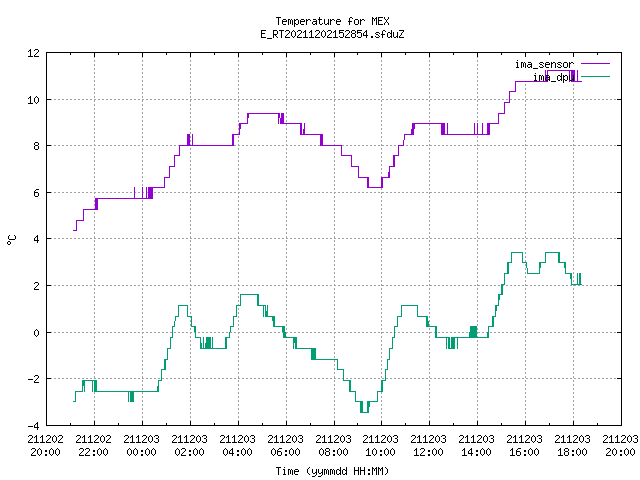Click the x-axis tick "211203 08:00"
This screenshot has height=480, width=640.
pos(333,445)
